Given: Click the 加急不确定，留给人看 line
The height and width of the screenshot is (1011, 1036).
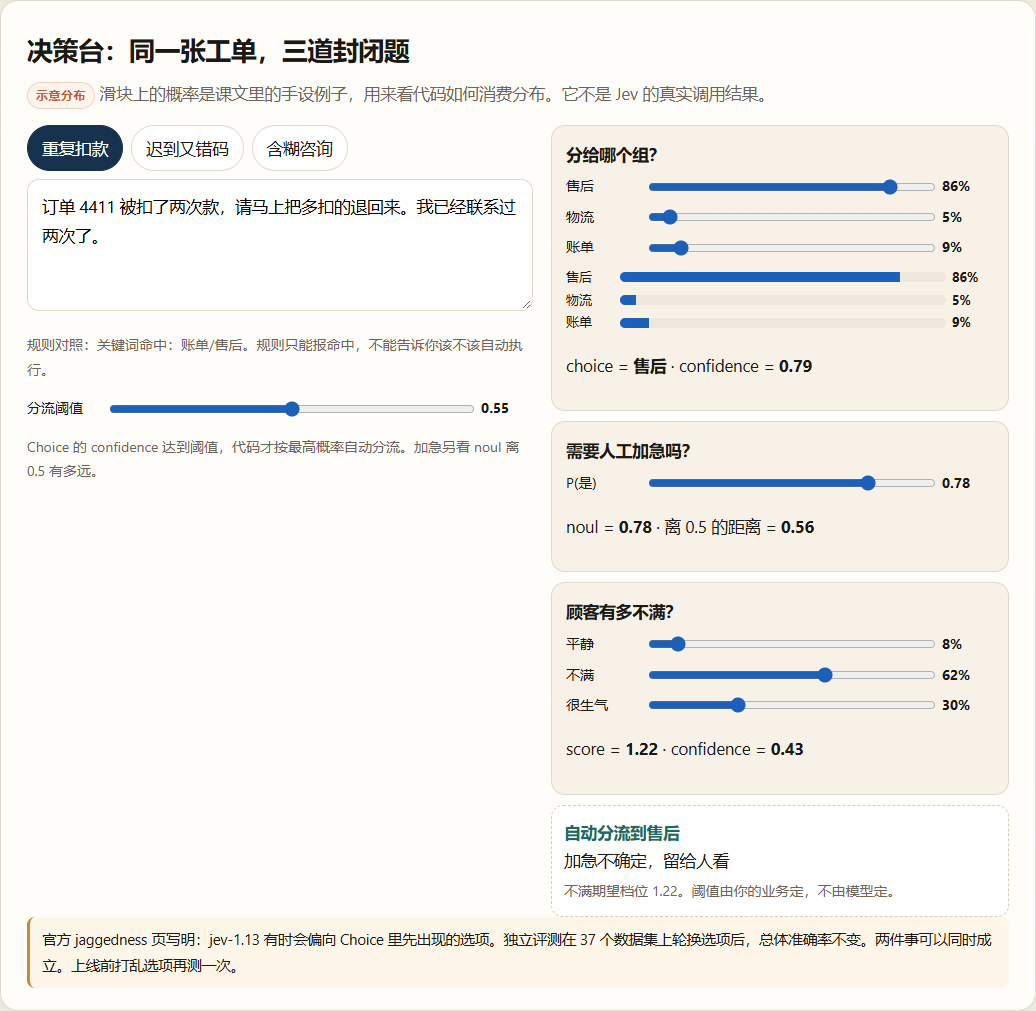Looking at the screenshot, I should (646, 861).
